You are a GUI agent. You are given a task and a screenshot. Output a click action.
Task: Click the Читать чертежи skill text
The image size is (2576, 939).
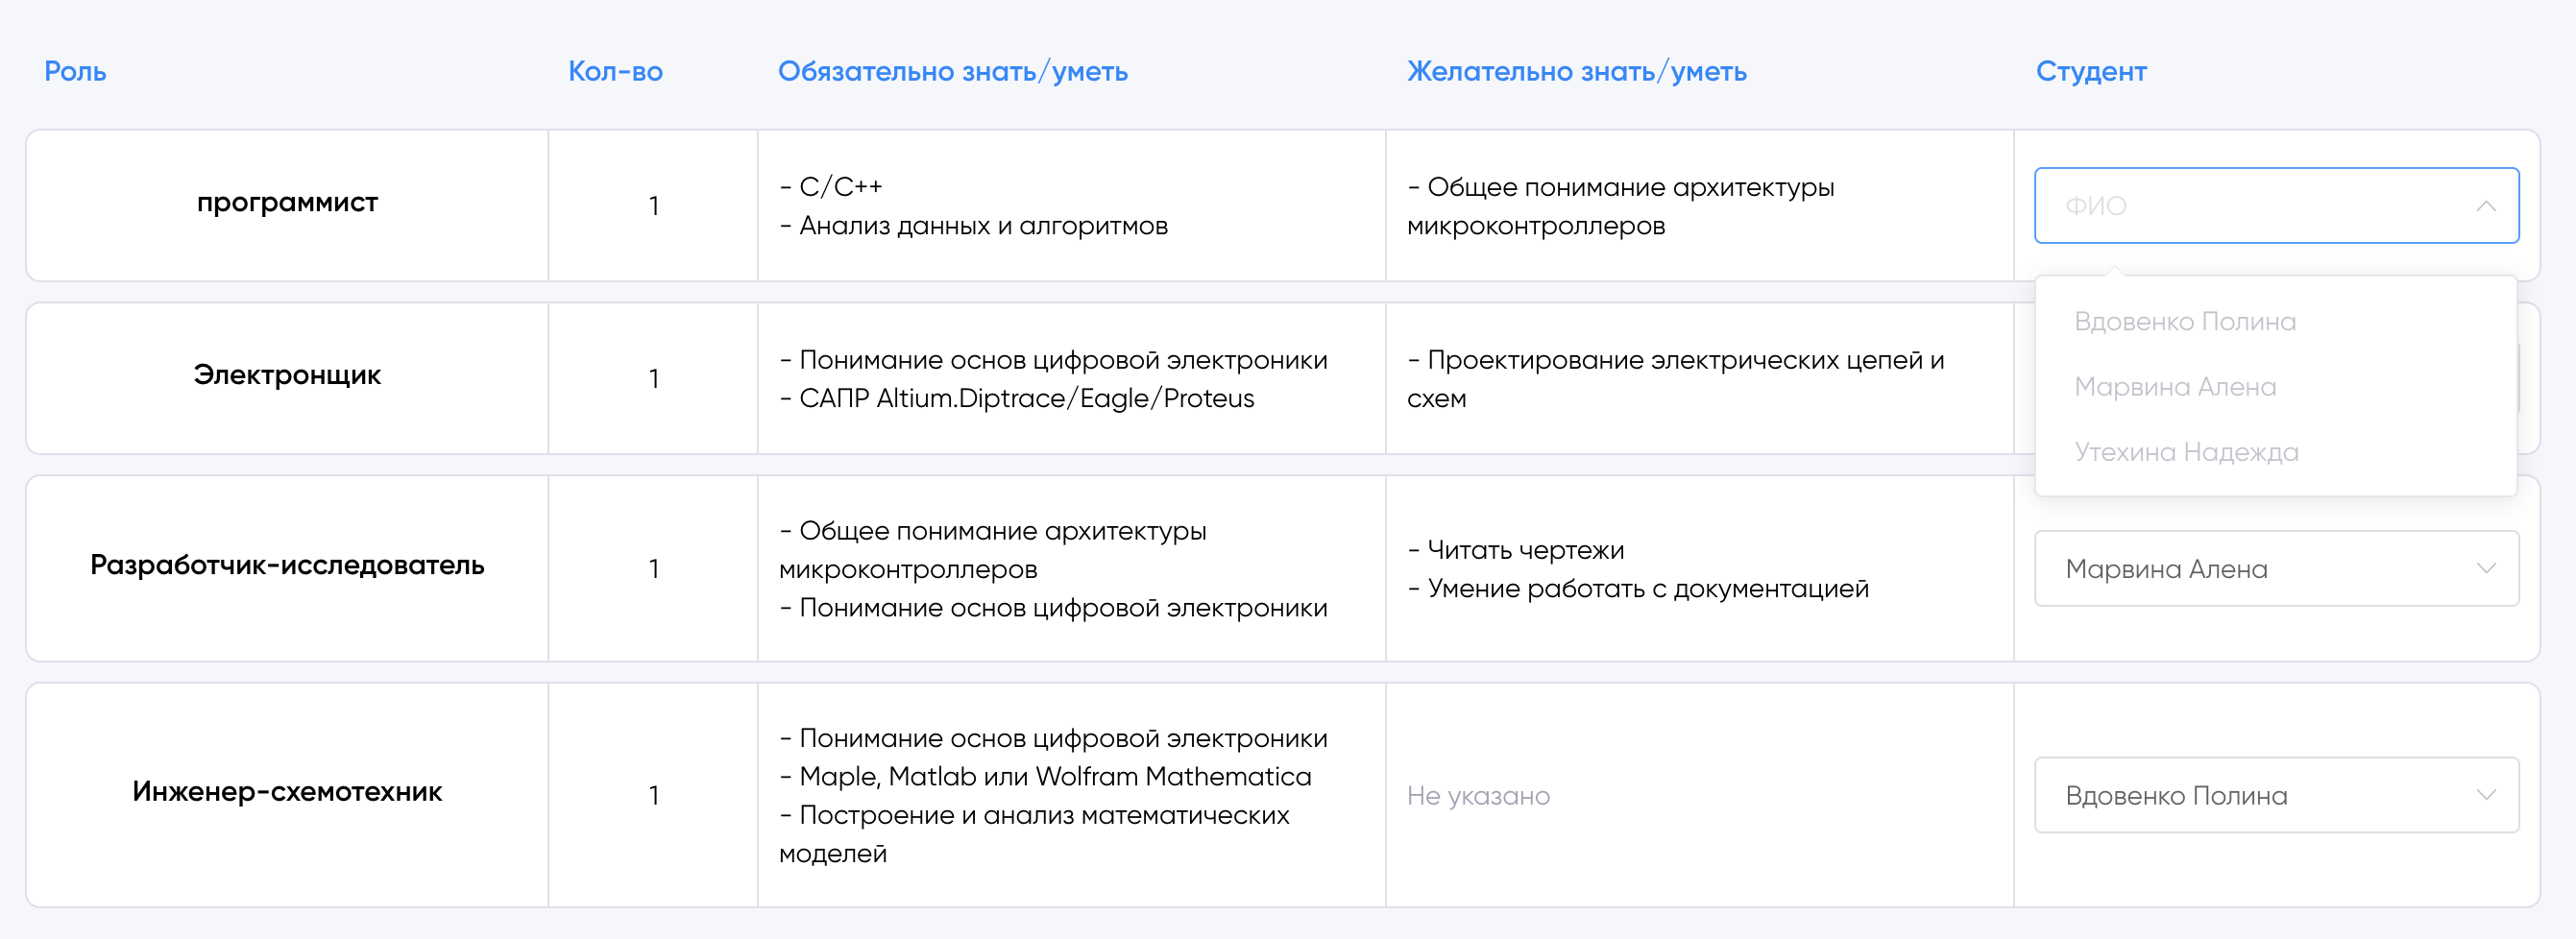point(1515,550)
